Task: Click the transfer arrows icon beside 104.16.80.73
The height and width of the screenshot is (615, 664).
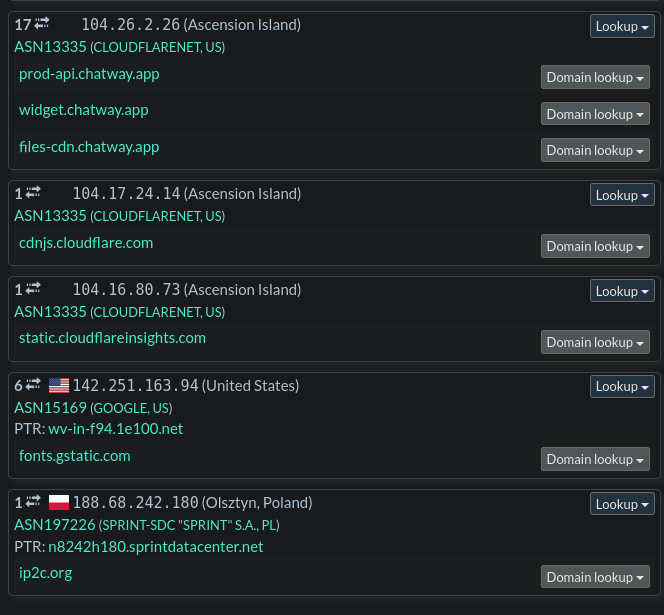Action: pos(33,289)
